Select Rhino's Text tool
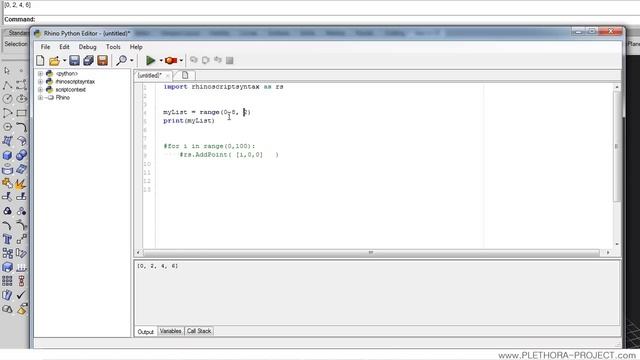Image resolution: width=640 pixels, height=360 pixels. (x=7, y=239)
